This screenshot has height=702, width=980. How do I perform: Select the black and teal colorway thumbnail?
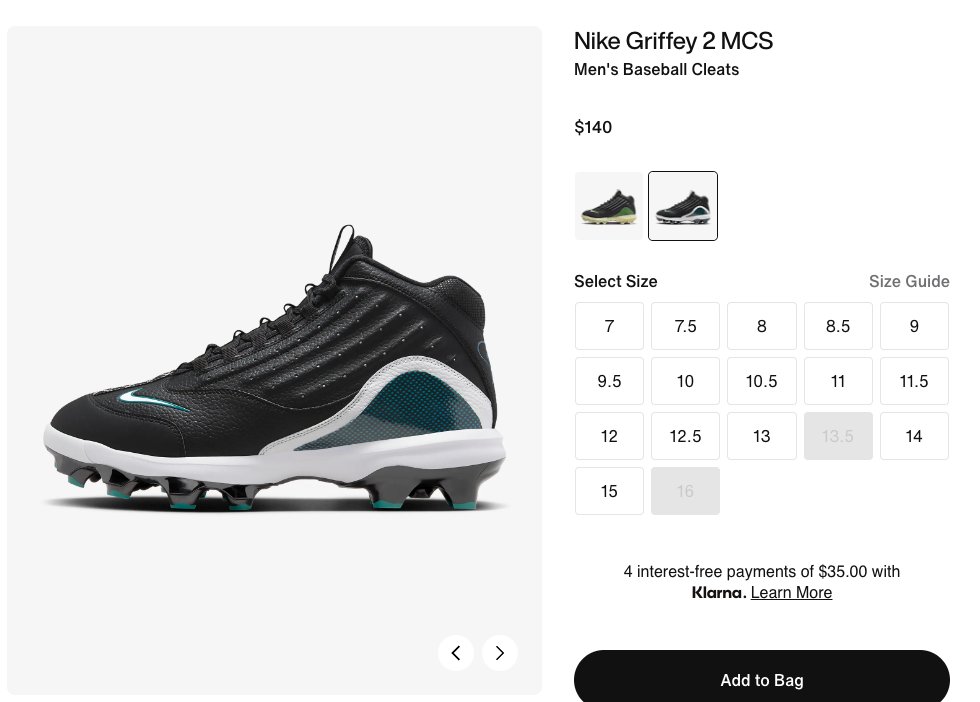click(683, 206)
